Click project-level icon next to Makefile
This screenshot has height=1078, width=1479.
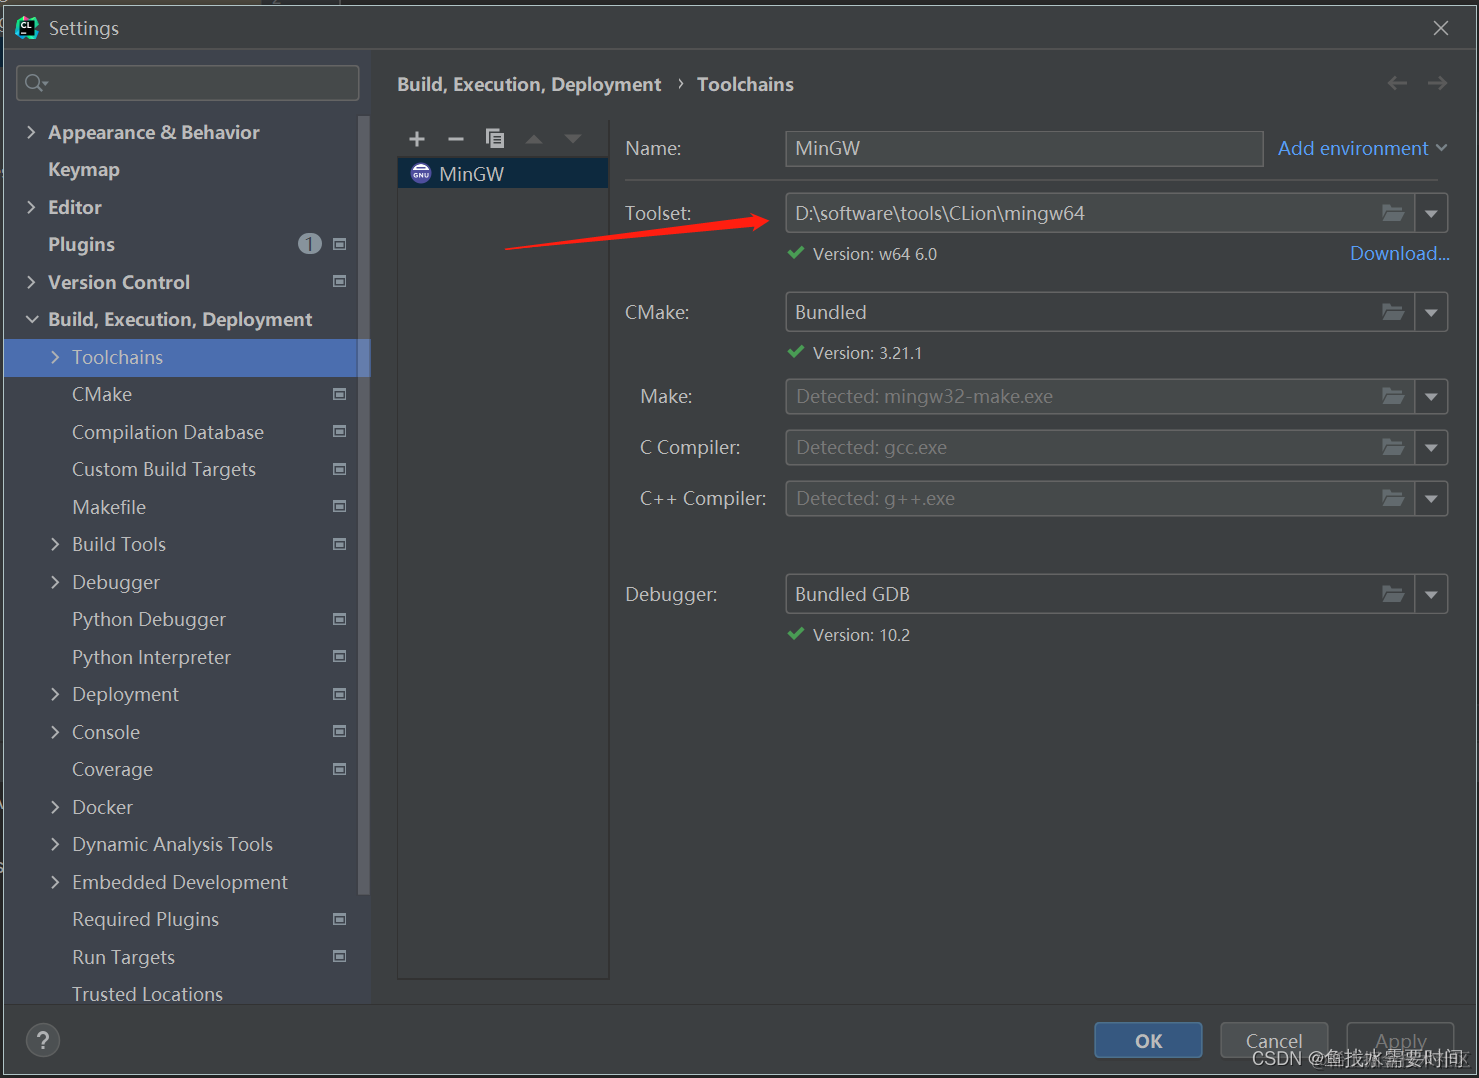339,507
